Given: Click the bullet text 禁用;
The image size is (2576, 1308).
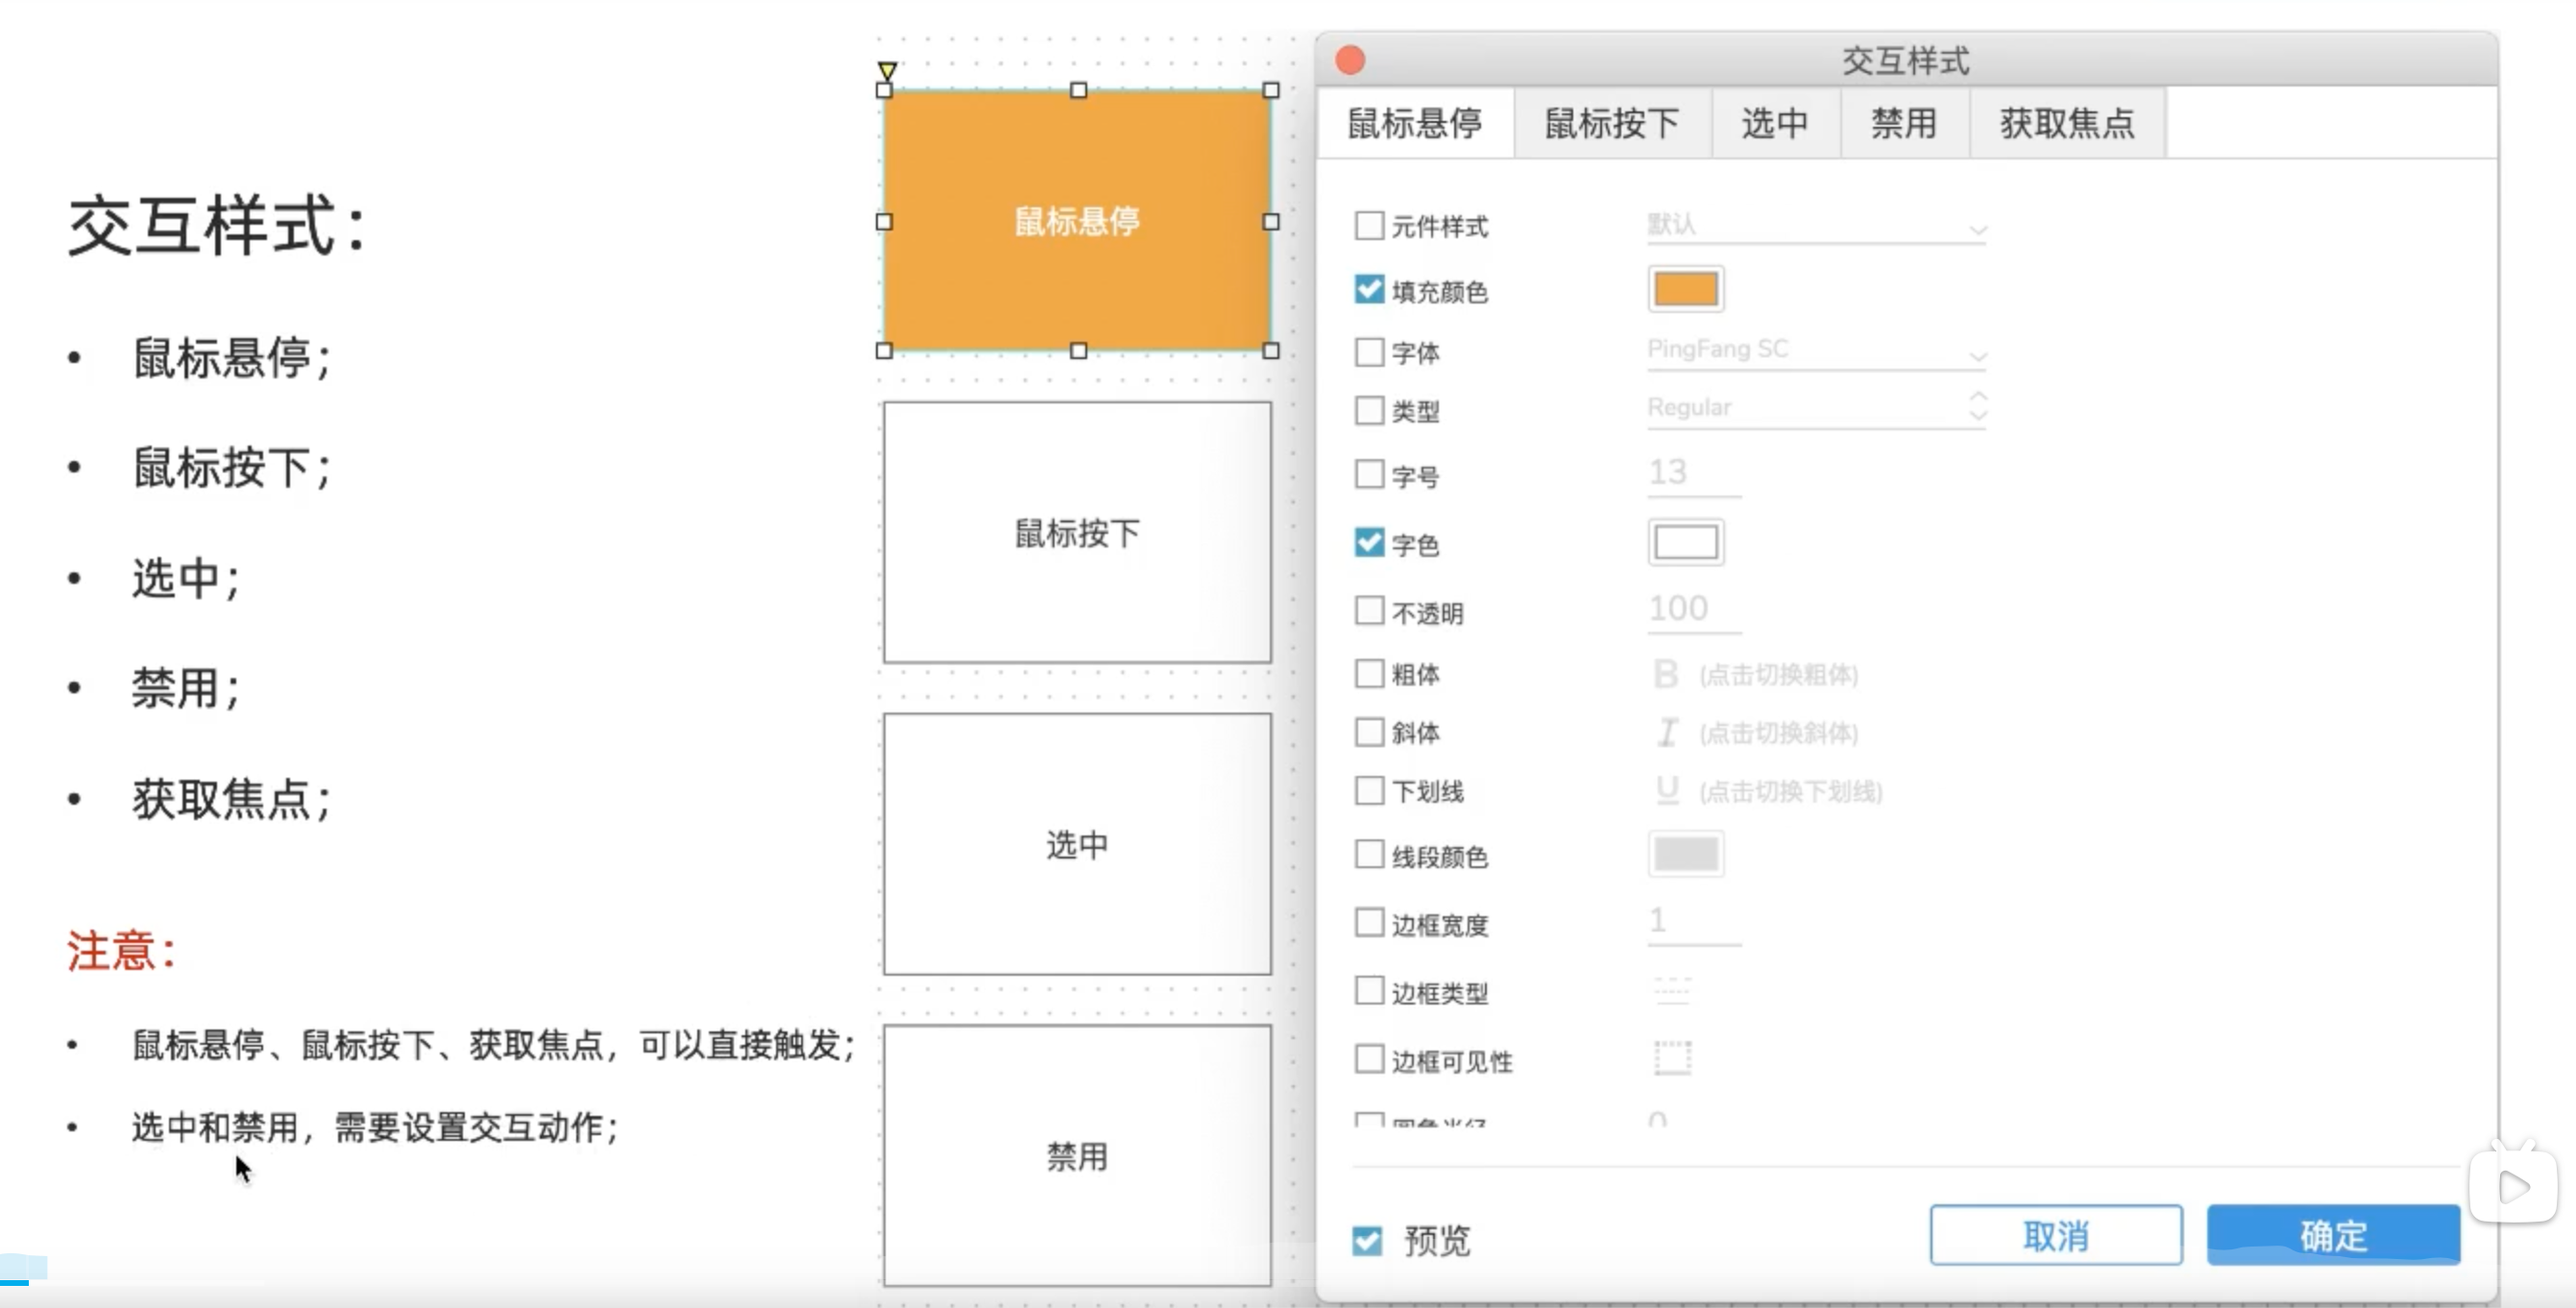Looking at the screenshot, I should 187,689.
